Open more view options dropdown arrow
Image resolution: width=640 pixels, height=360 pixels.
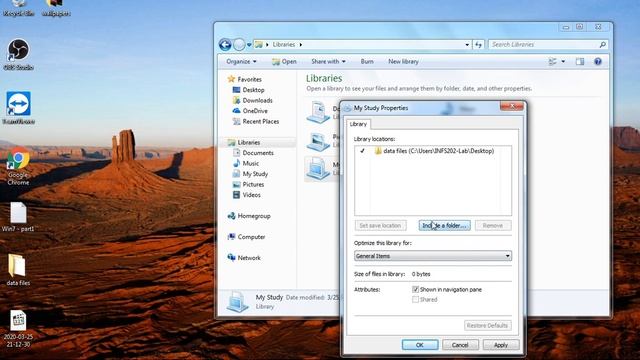[x=563, y=62]
